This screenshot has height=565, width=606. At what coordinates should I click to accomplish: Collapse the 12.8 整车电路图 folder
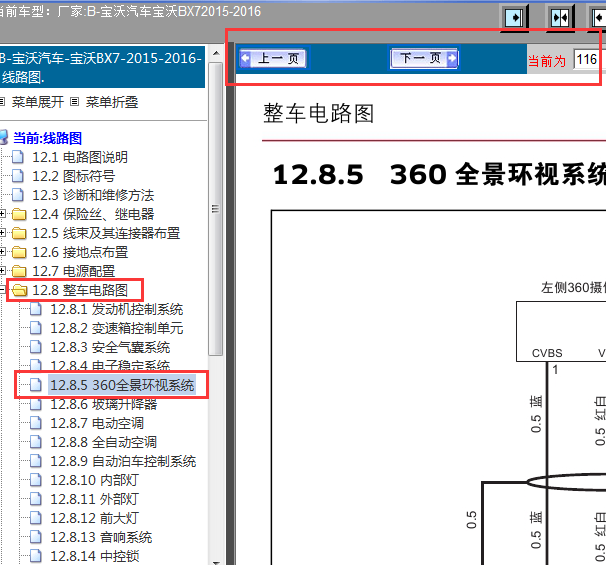pos(2,289)
